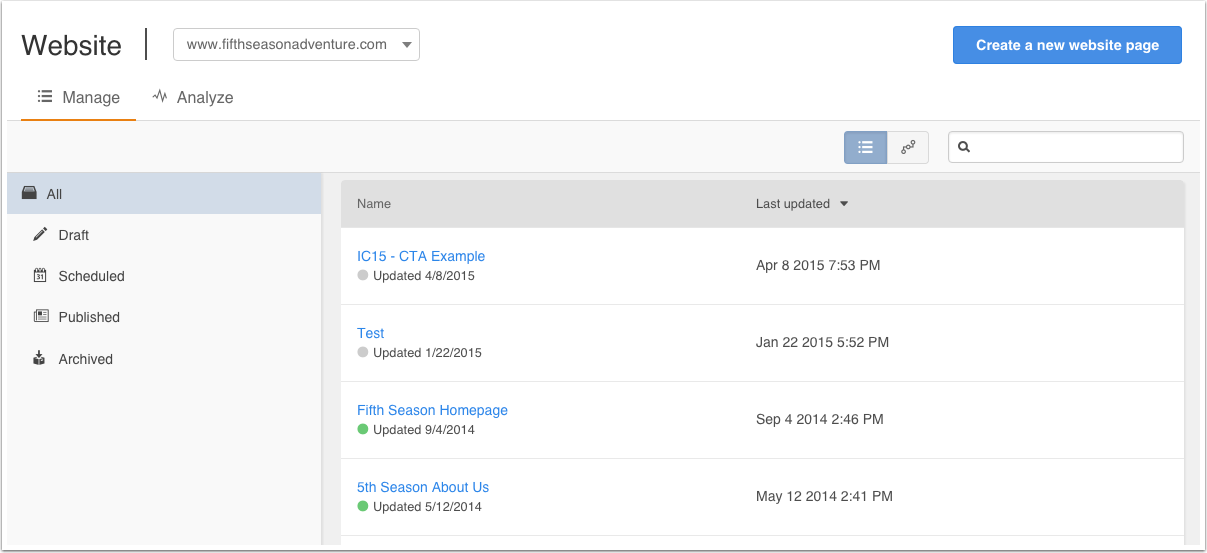The width and height of the screenshot is (1207, 553).
Task: Click the Updated 9/4/2014 status text
Action: point(424,429)
